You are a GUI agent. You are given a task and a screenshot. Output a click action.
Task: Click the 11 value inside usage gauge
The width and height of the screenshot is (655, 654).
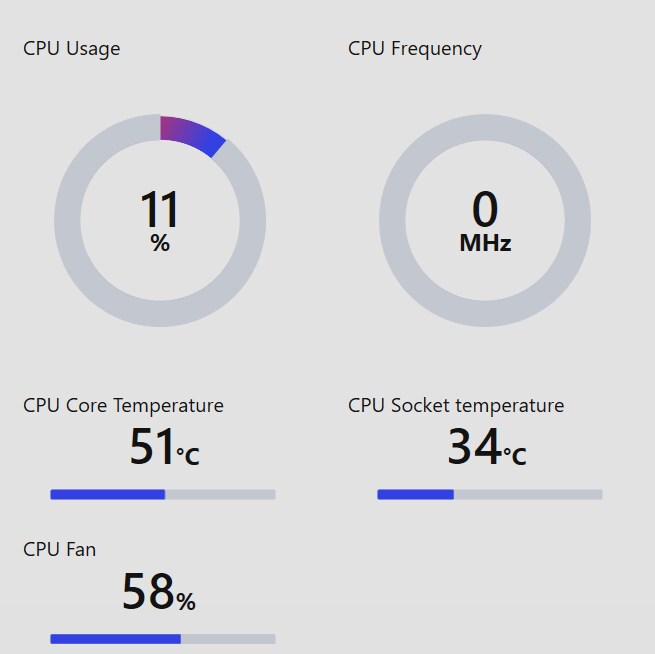click(x=159, y=210)
